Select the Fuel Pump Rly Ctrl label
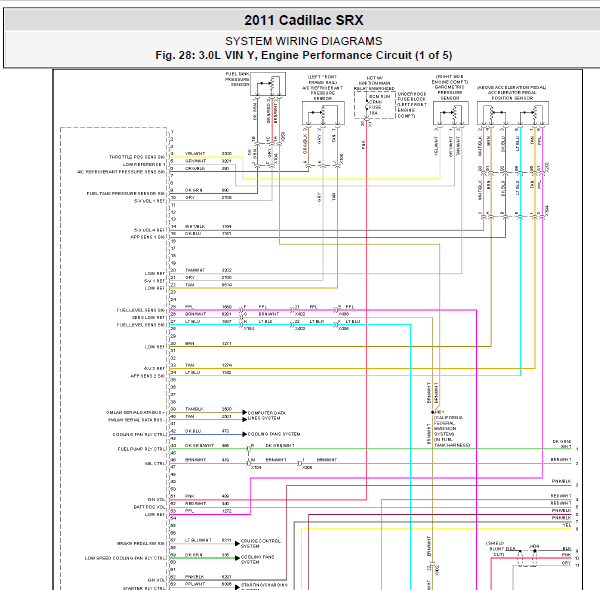Screen dimensions: 600x590 [x=142, y=449]
